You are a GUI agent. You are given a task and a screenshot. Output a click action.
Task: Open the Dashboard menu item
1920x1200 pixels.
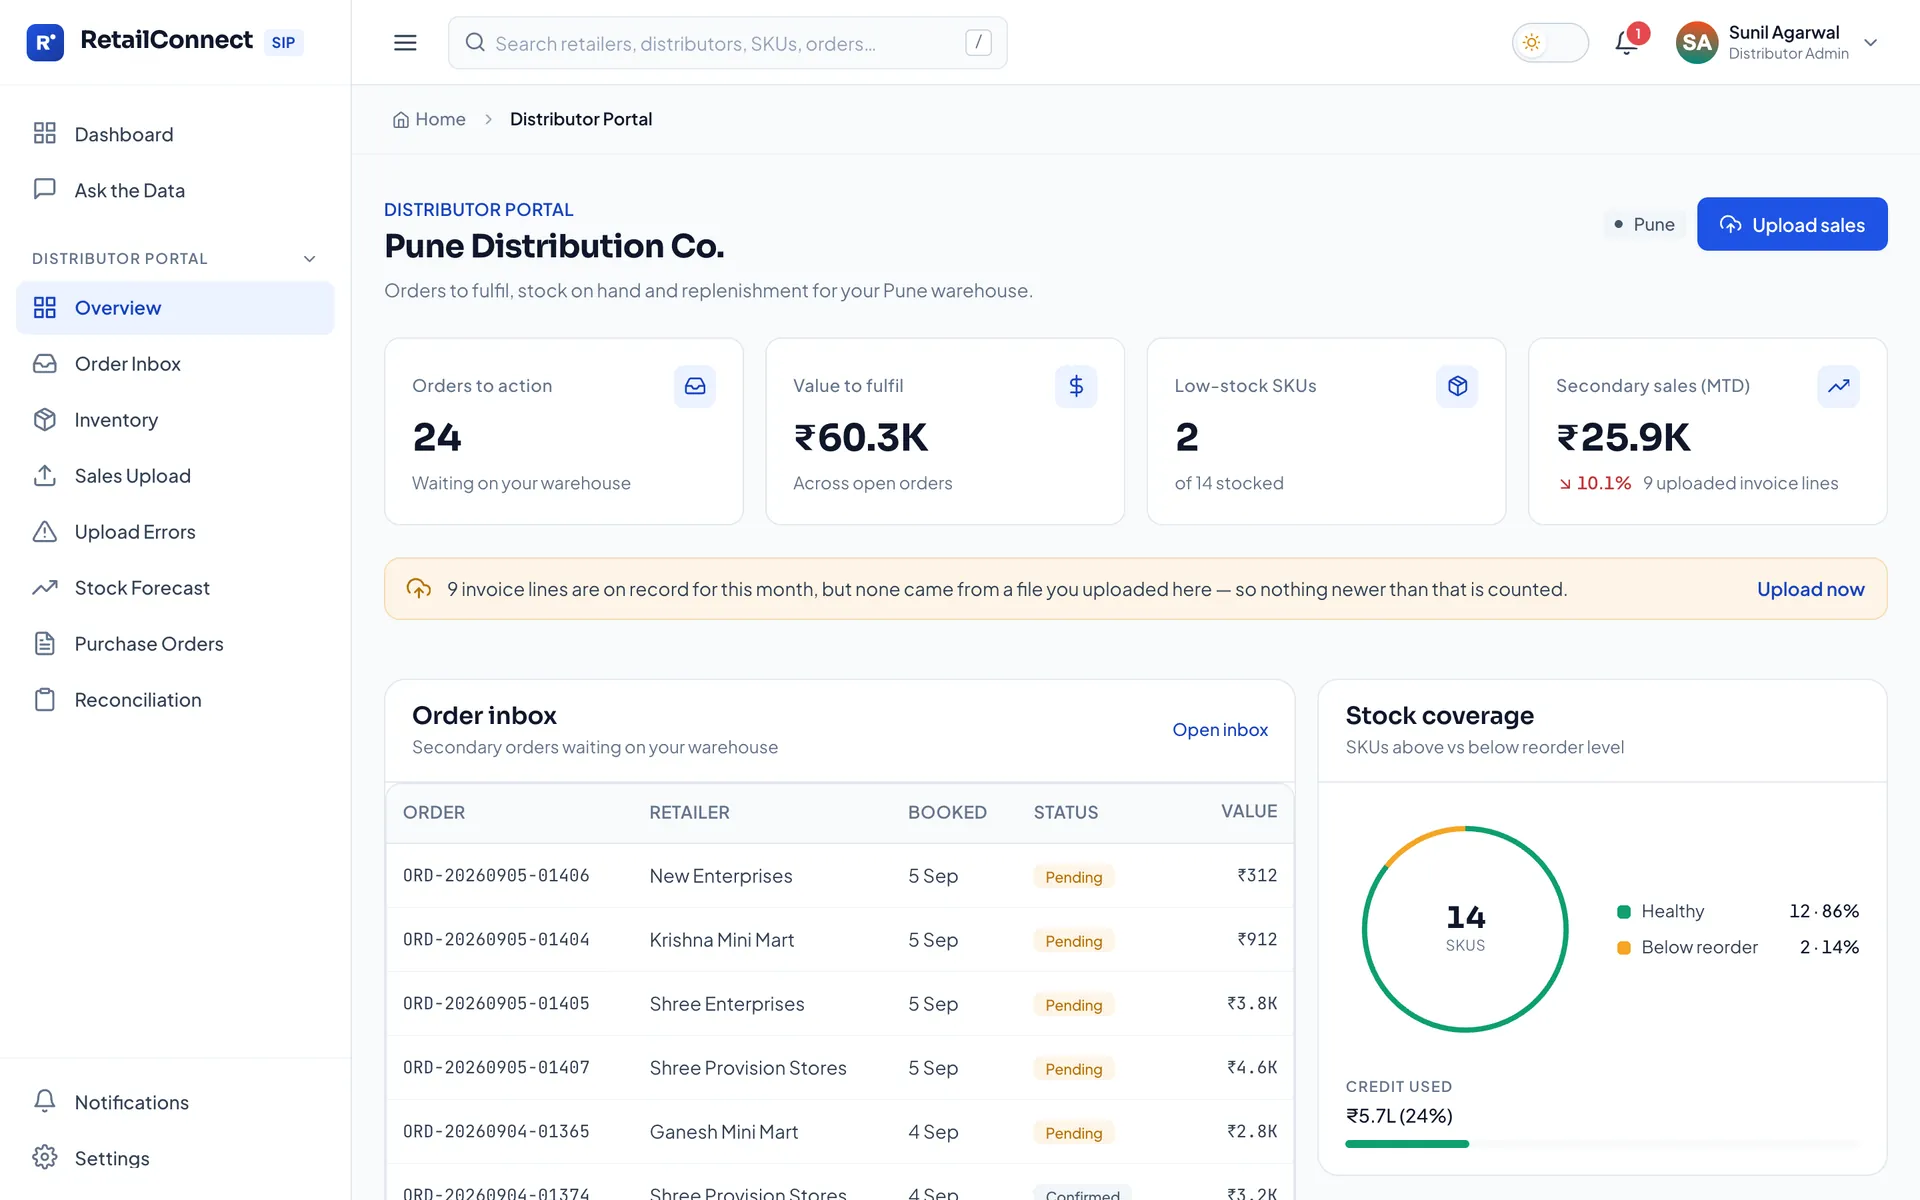tap(175, 134)
